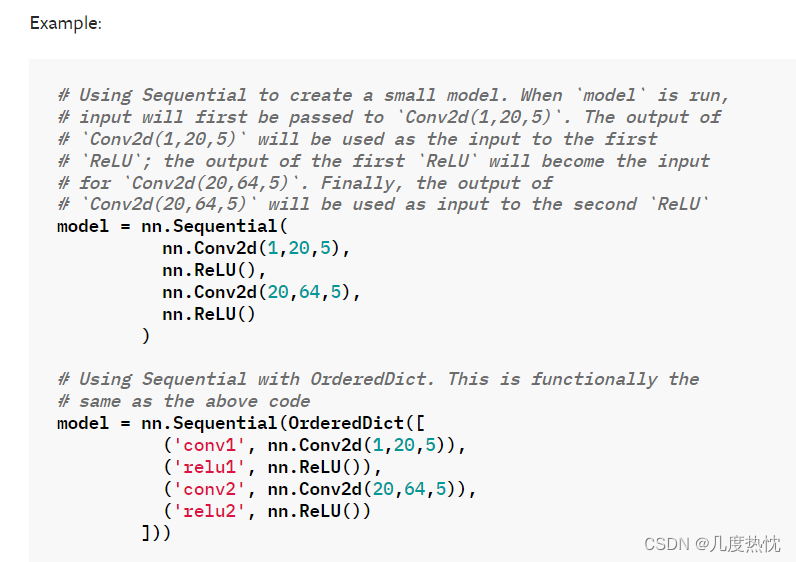Click the nn.Conv2d(1,20,5) line in first model
Image resolution: width=796 pixels, height=562 pixels.
click(x=256, y=248)
